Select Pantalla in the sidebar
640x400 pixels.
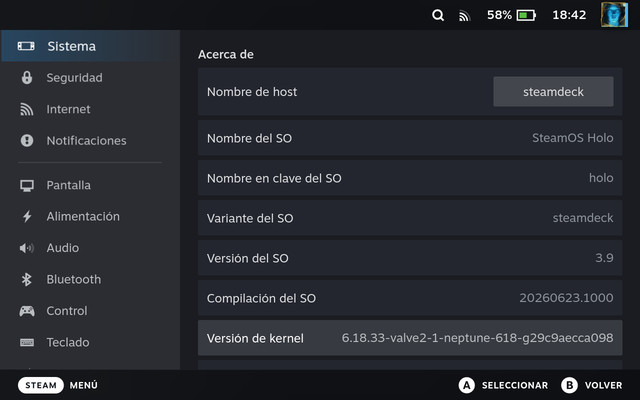[x=69, y=185]
